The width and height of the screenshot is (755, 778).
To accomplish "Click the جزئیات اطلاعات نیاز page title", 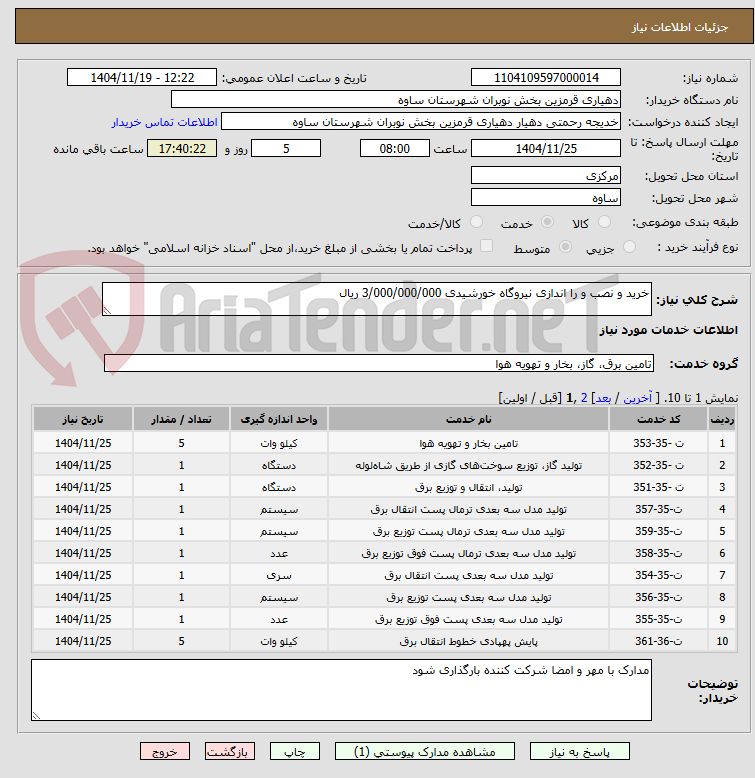I will pos(679,27).
